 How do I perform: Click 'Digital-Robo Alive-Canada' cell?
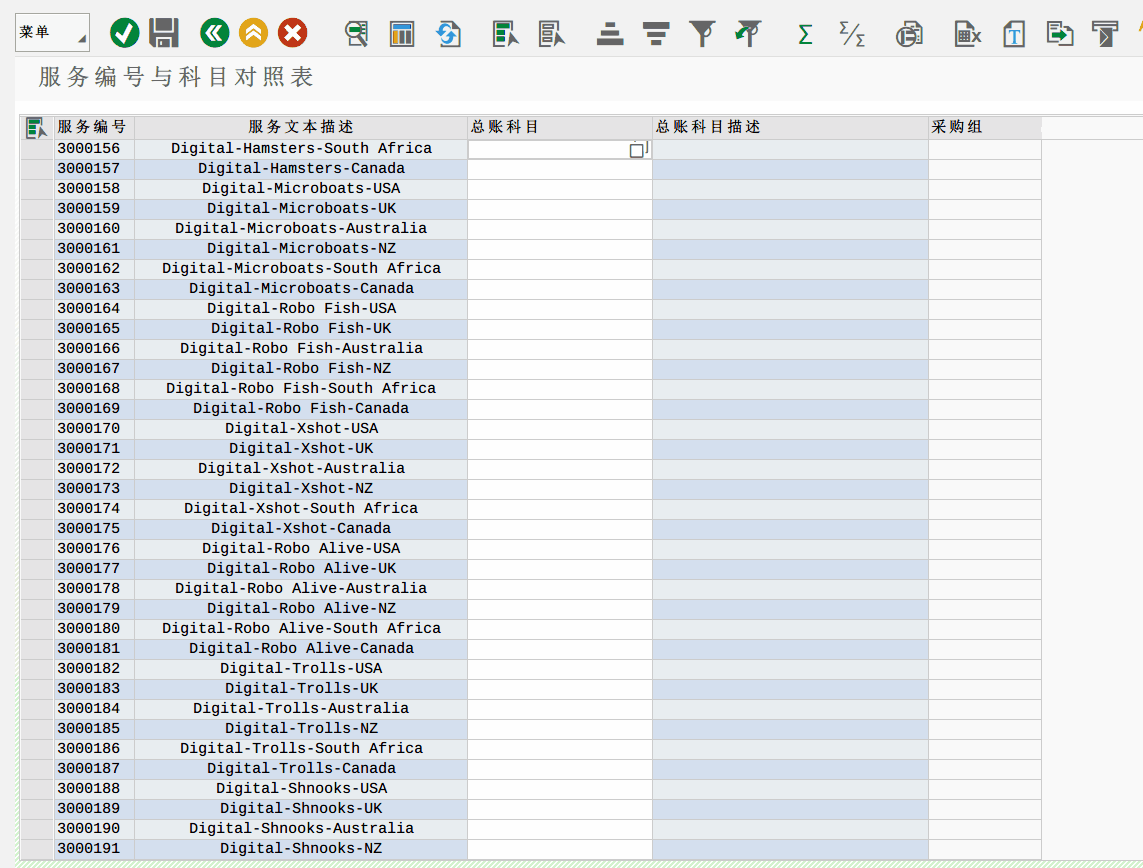tap(301, 649)
